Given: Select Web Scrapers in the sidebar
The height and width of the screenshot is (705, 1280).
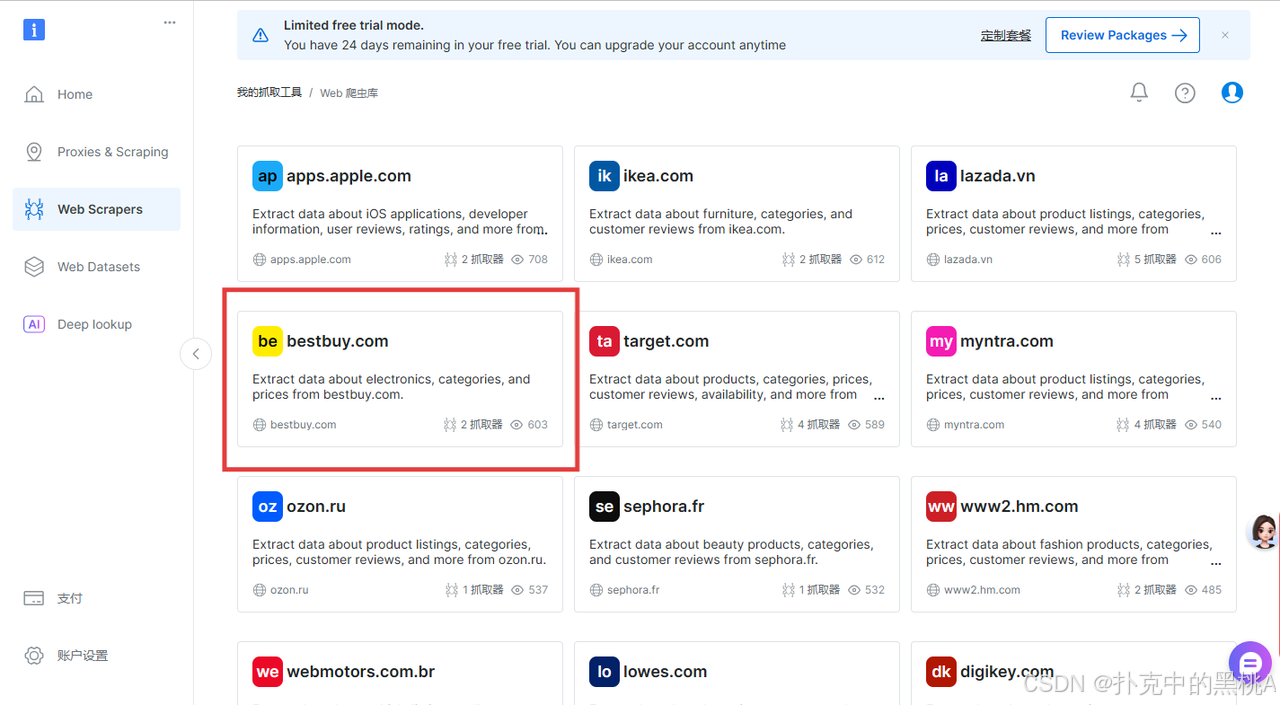Looking at the screenshot, I should pyautogui.click(x=97, y=209).
